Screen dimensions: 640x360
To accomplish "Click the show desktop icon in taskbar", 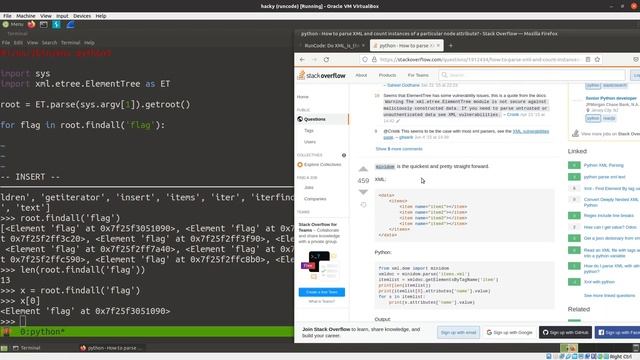I will click(x=4, y=348).
